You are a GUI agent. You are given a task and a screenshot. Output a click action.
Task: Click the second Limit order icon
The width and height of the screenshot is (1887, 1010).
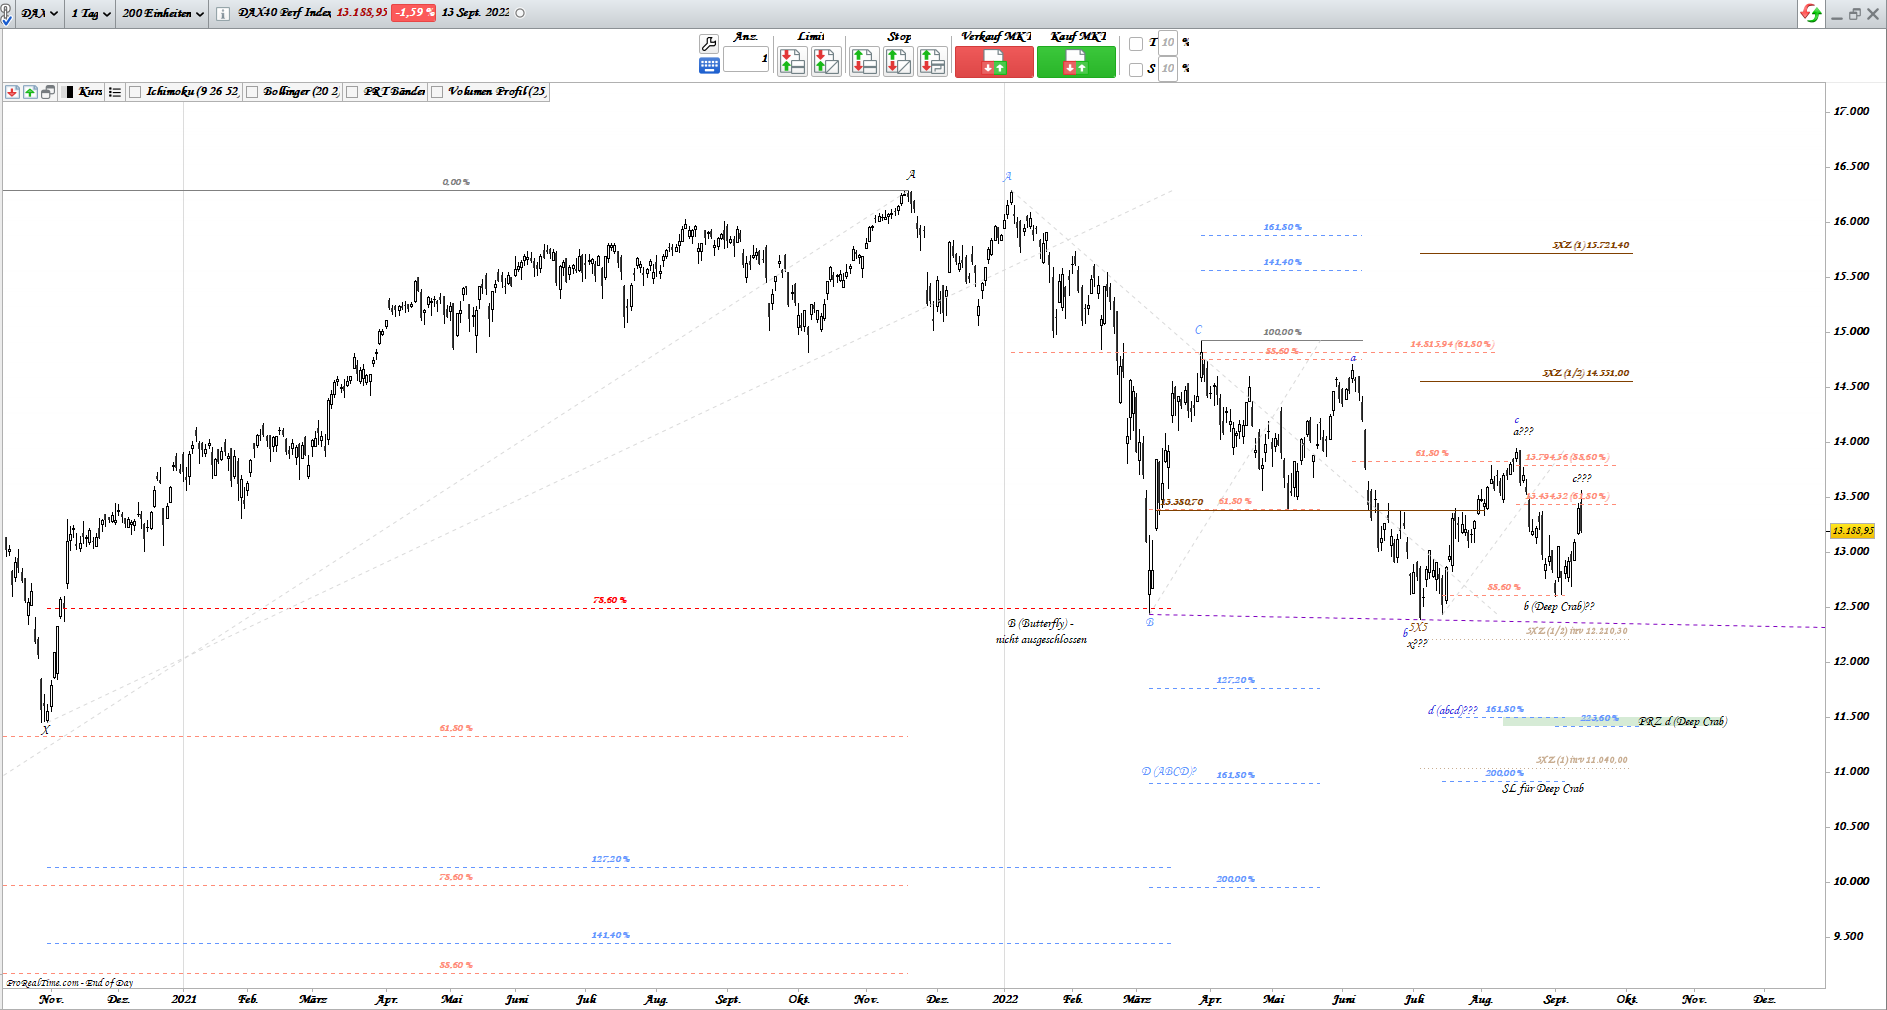pyautogui.click(x=826, y=62)
